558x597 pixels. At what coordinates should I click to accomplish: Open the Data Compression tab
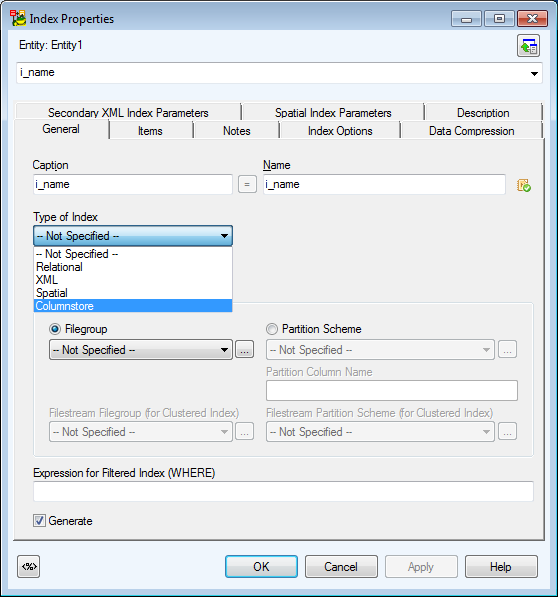tap(471, 131)
